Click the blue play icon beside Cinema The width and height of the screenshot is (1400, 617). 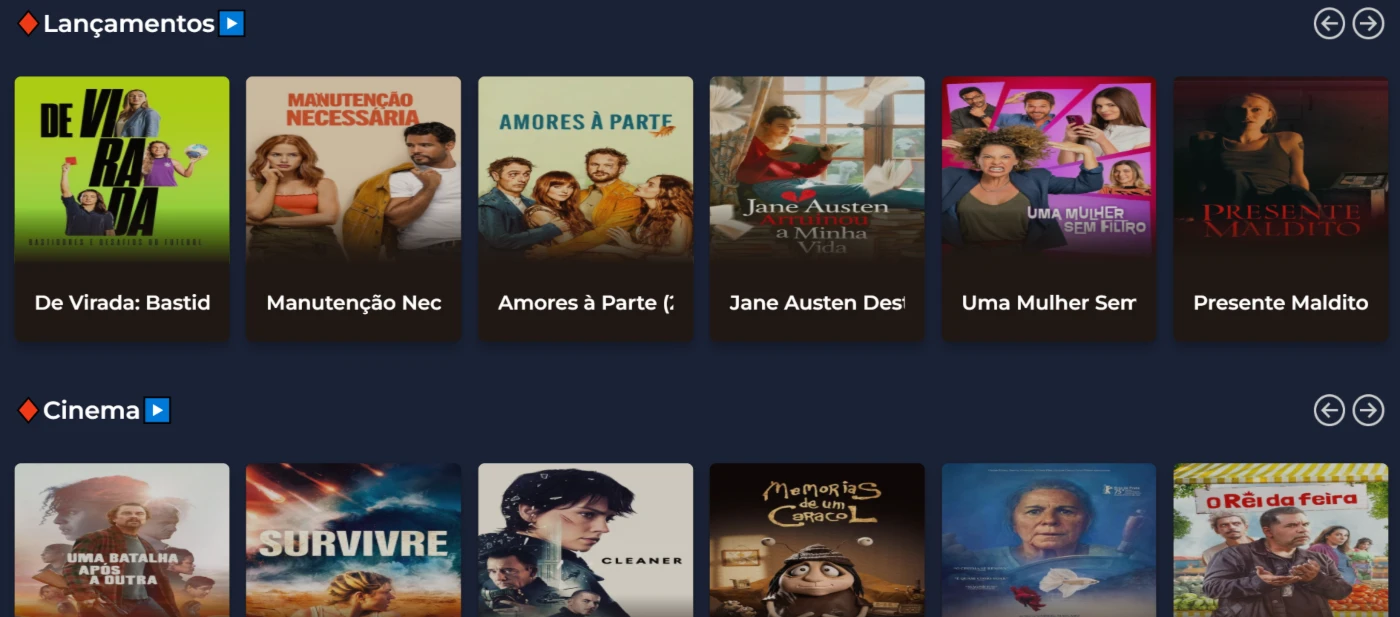point(157,410)
